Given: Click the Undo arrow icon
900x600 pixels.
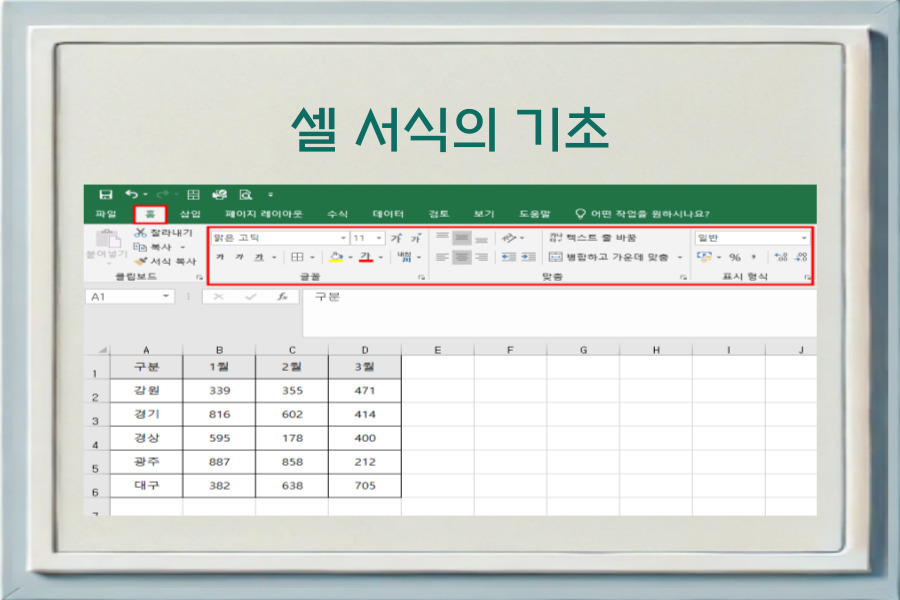Looking at the screenshot, I should (x=132, y=195).
